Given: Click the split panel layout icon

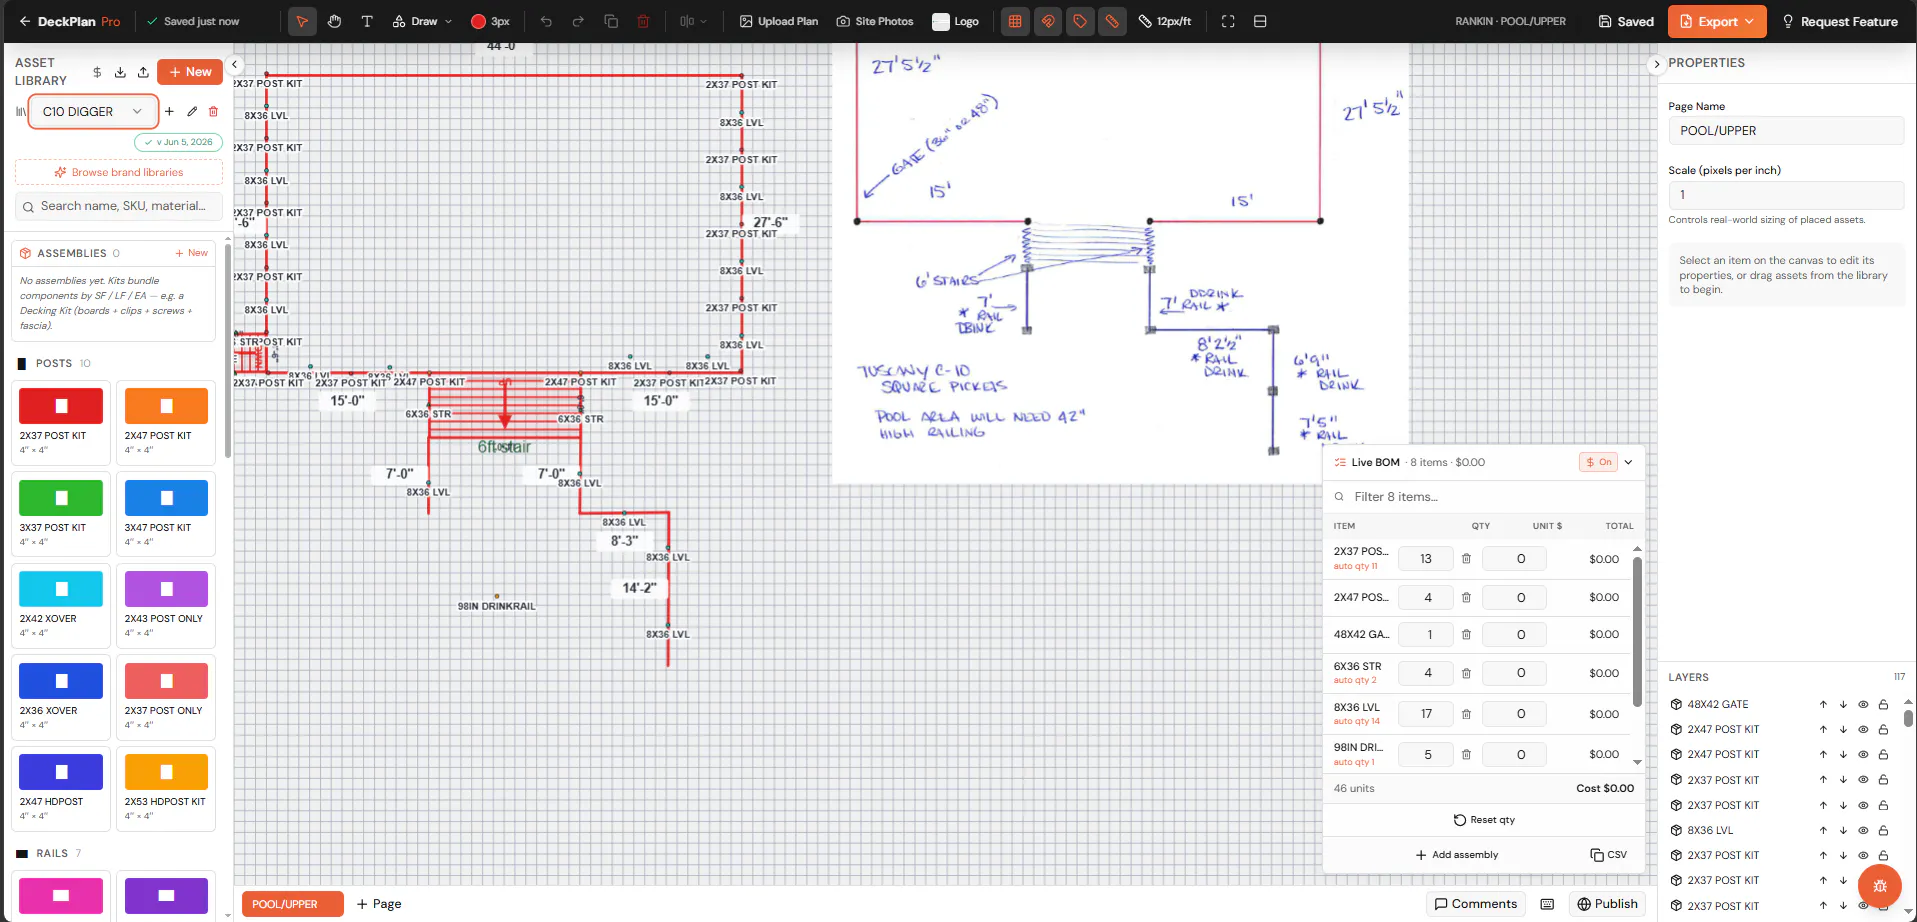Looking at the screenshot, I should point(1260,21).
